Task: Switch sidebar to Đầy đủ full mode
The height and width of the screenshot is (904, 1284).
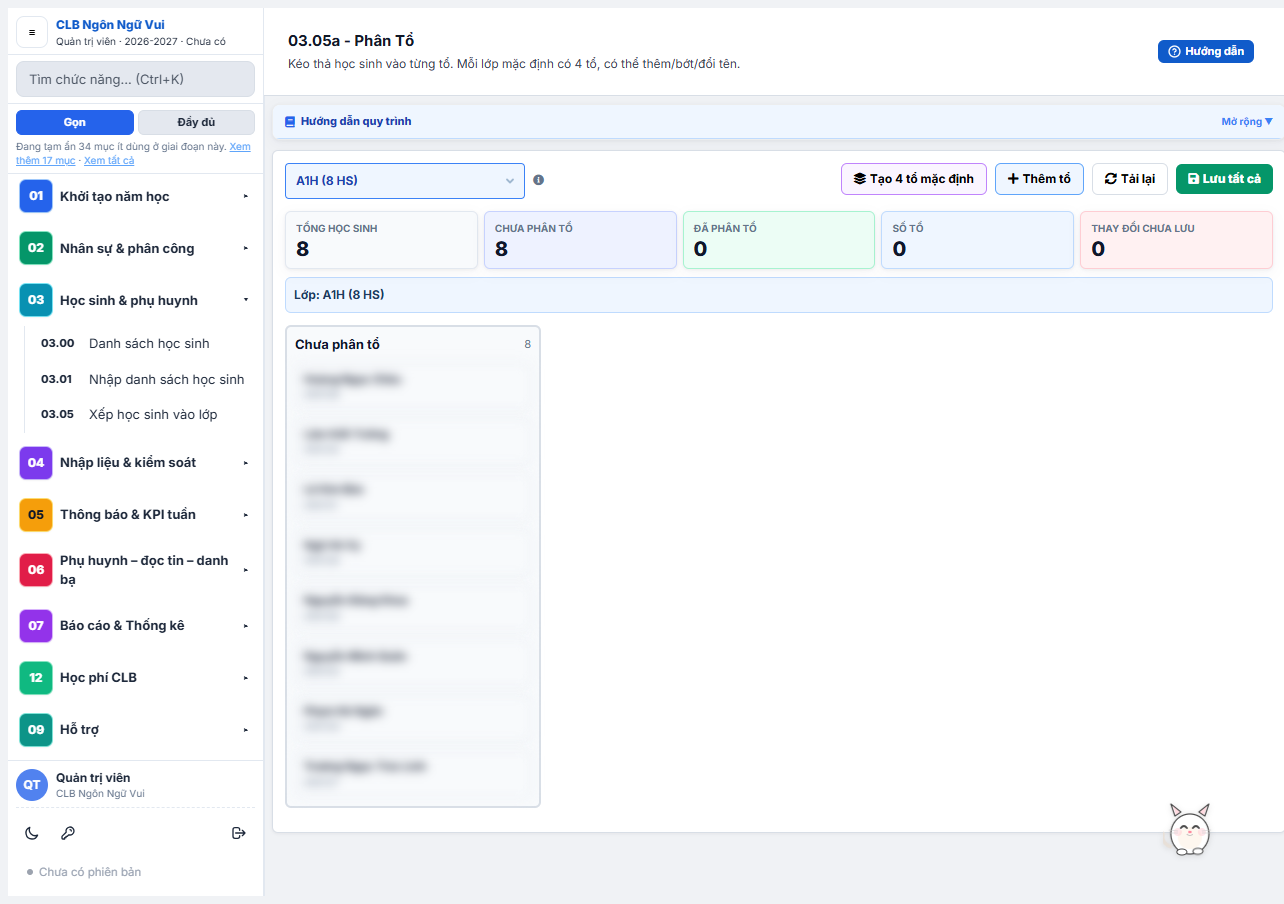Action: click(196, 122)
